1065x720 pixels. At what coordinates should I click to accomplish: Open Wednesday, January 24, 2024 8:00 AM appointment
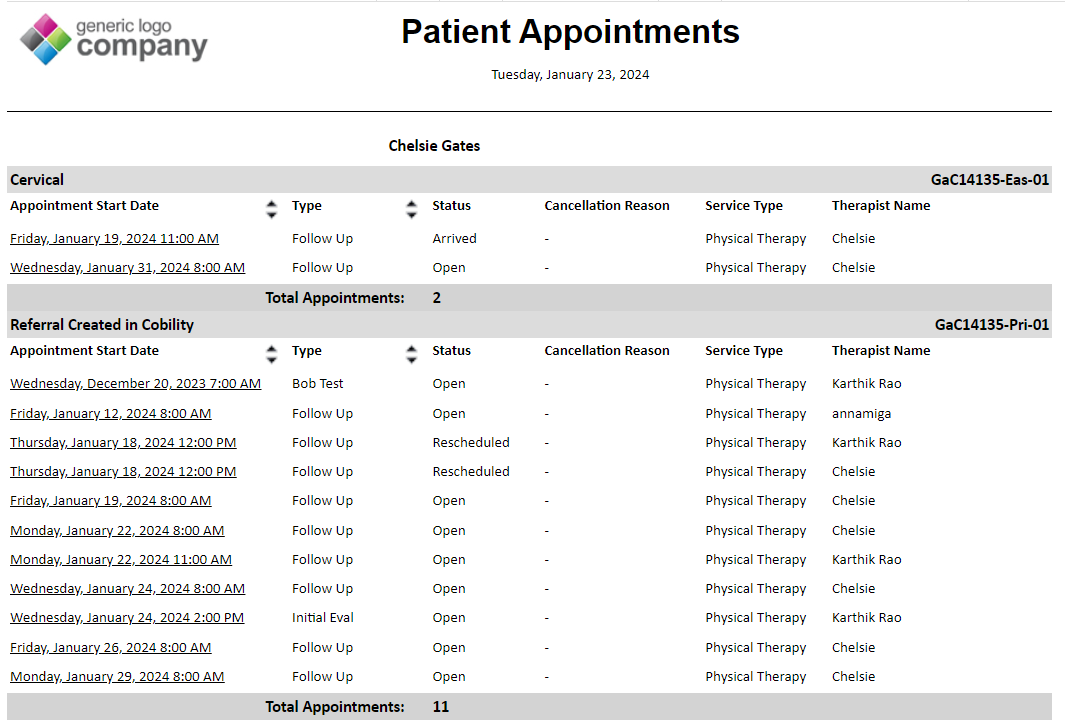(x=127, y=589)
